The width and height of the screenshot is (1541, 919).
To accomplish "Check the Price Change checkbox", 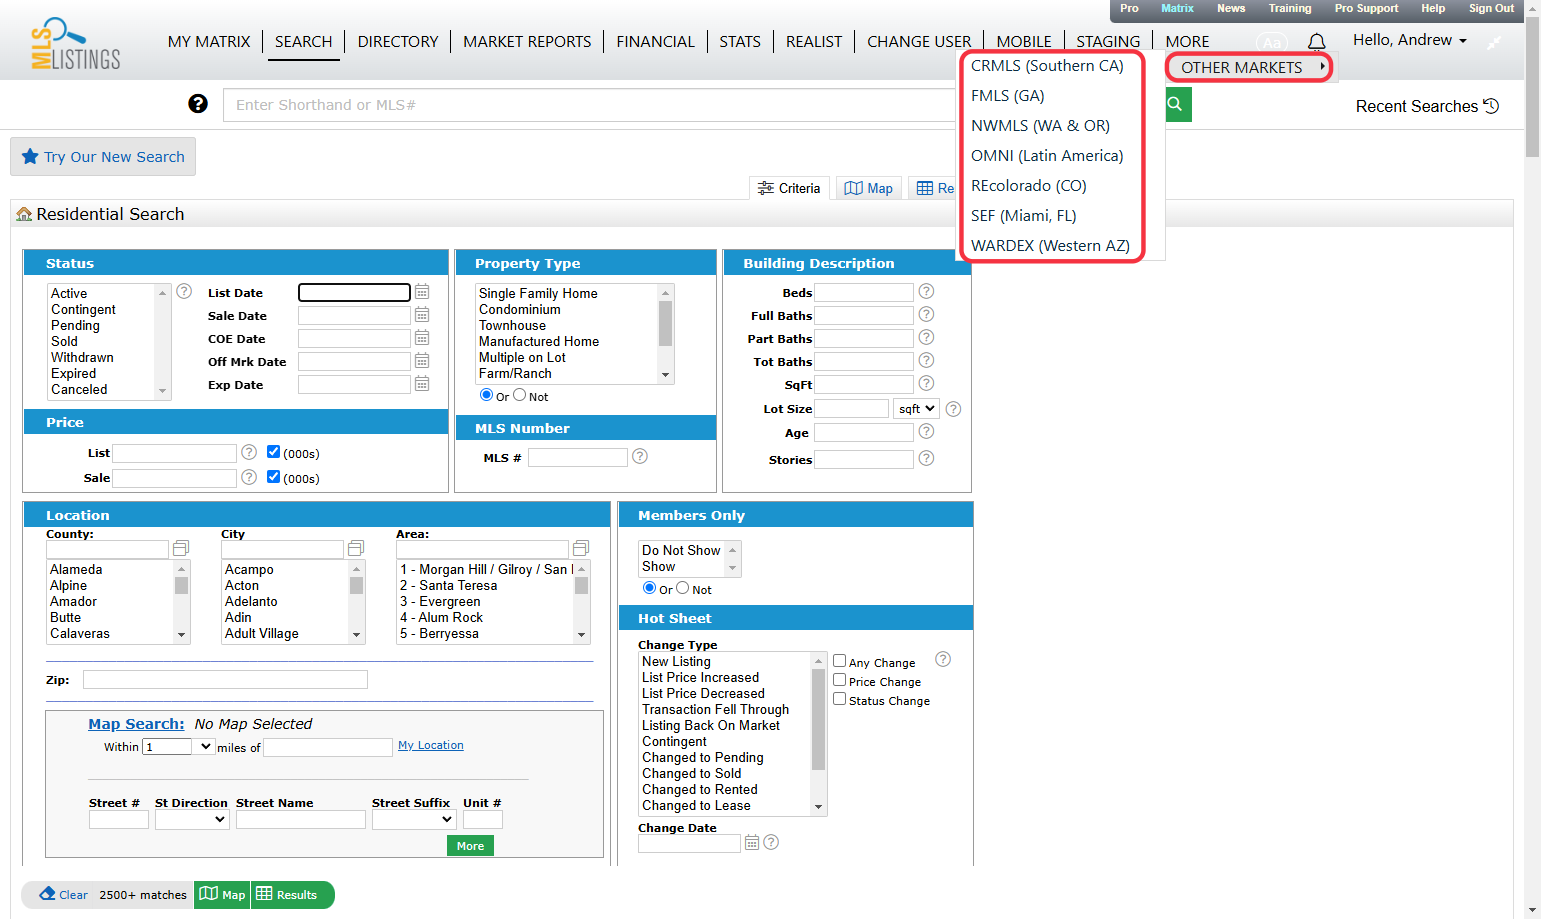I will click(x=840, y=680).
